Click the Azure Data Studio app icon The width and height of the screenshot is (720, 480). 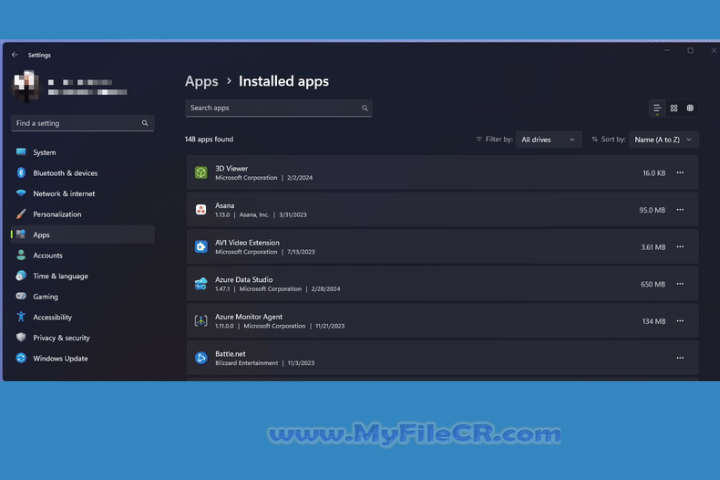point(201,284)
